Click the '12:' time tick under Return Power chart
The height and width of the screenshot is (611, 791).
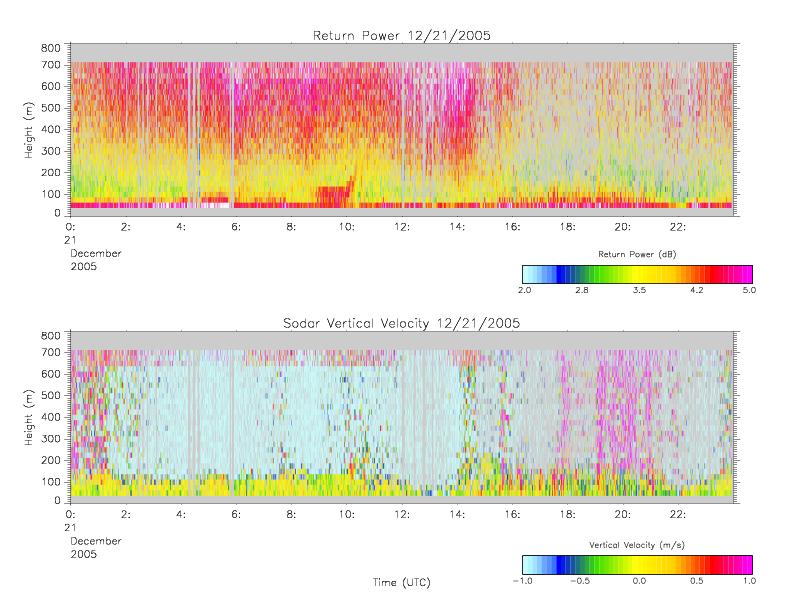[402, 227]
